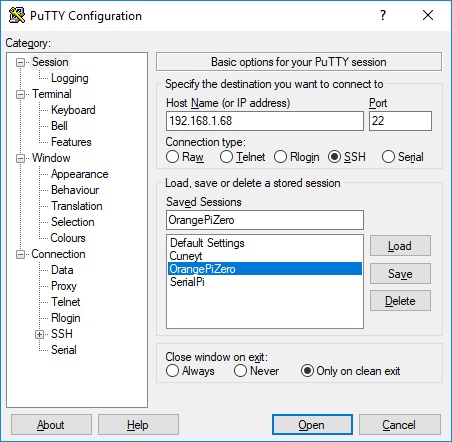Collapse the Terminal tree node

click(21, 94)
